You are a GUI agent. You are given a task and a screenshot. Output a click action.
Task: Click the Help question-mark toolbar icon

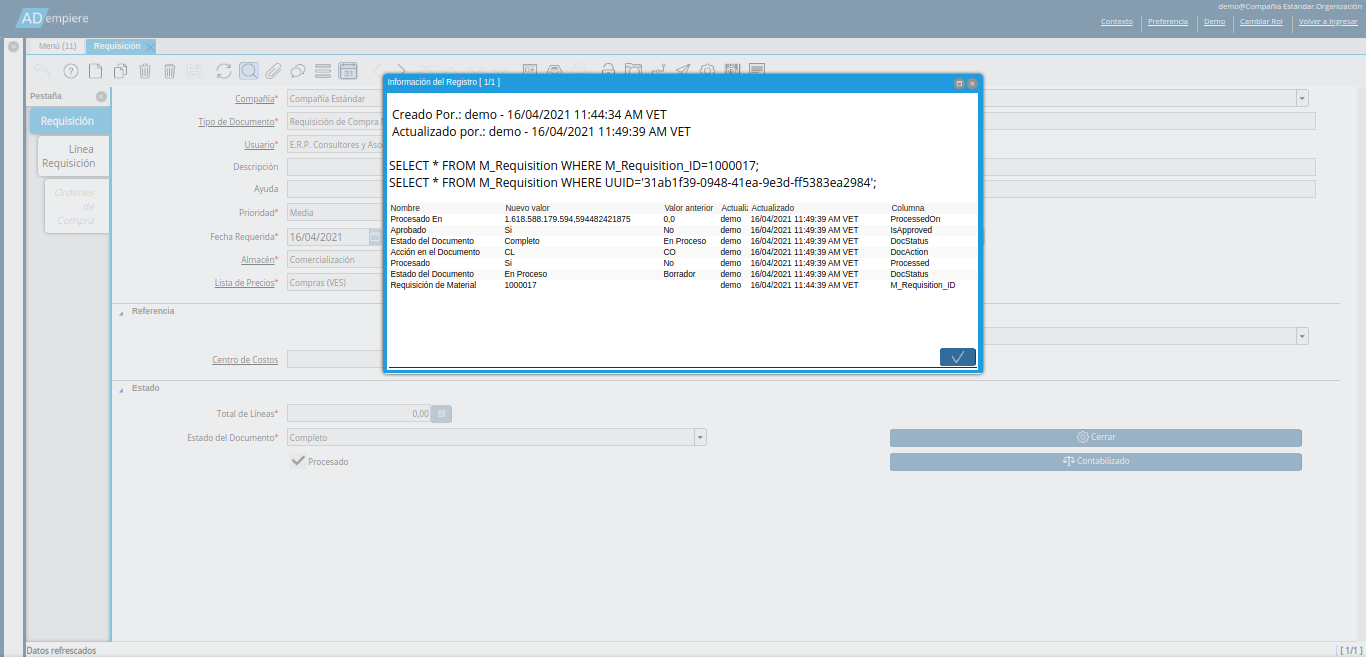tap(71, 71)
